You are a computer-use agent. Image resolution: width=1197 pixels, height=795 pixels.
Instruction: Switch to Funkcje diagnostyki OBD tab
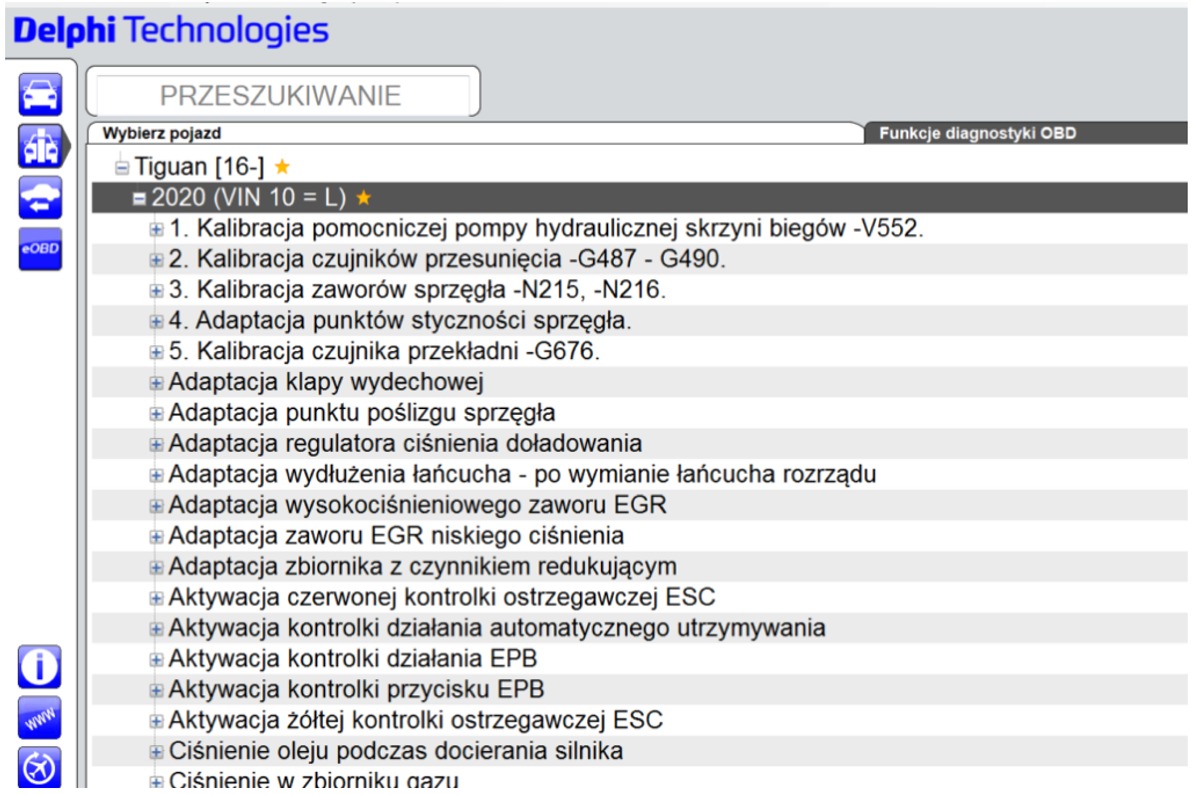pyautogui.click(x=977, y=133)
